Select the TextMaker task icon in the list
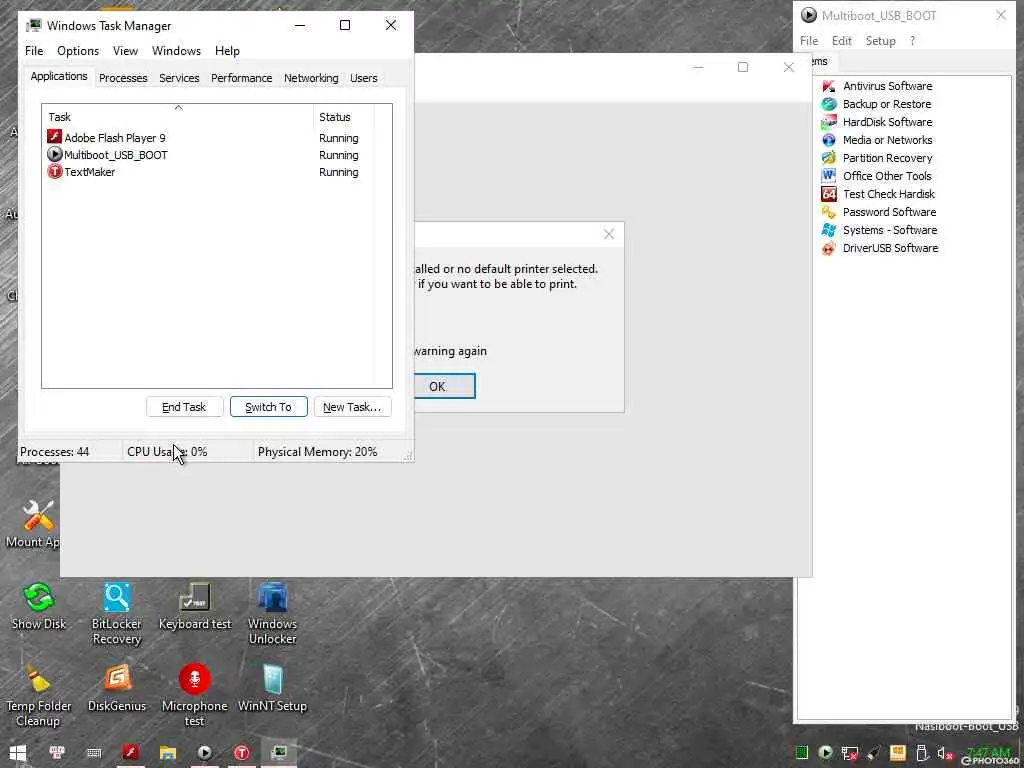 click(54, 172)
